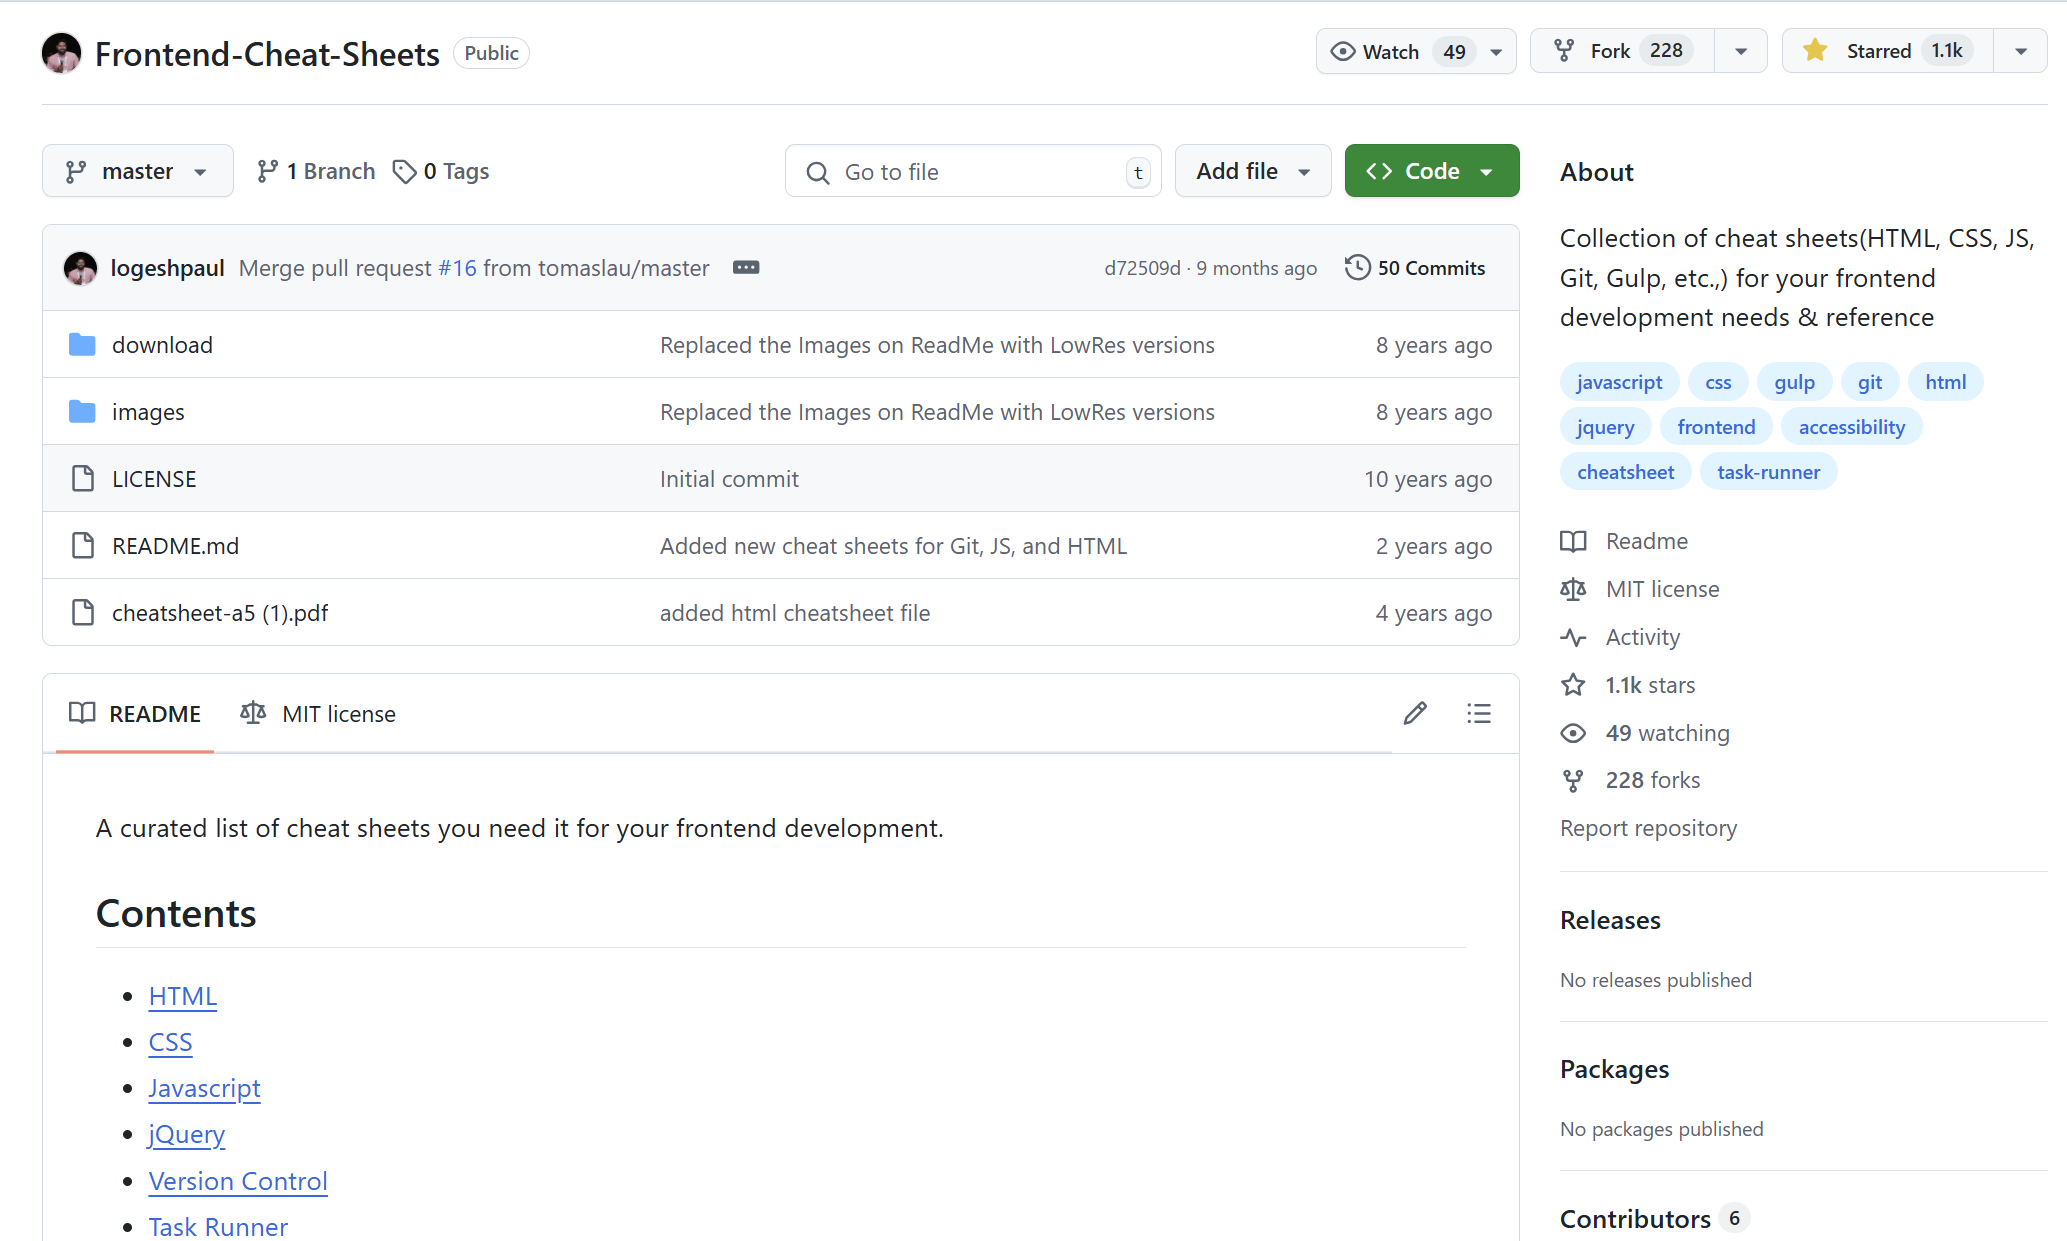Click the accessibility topic tag
Image resolution: width=2067 pixels, height=1241 pixels.
(1851, 427)
